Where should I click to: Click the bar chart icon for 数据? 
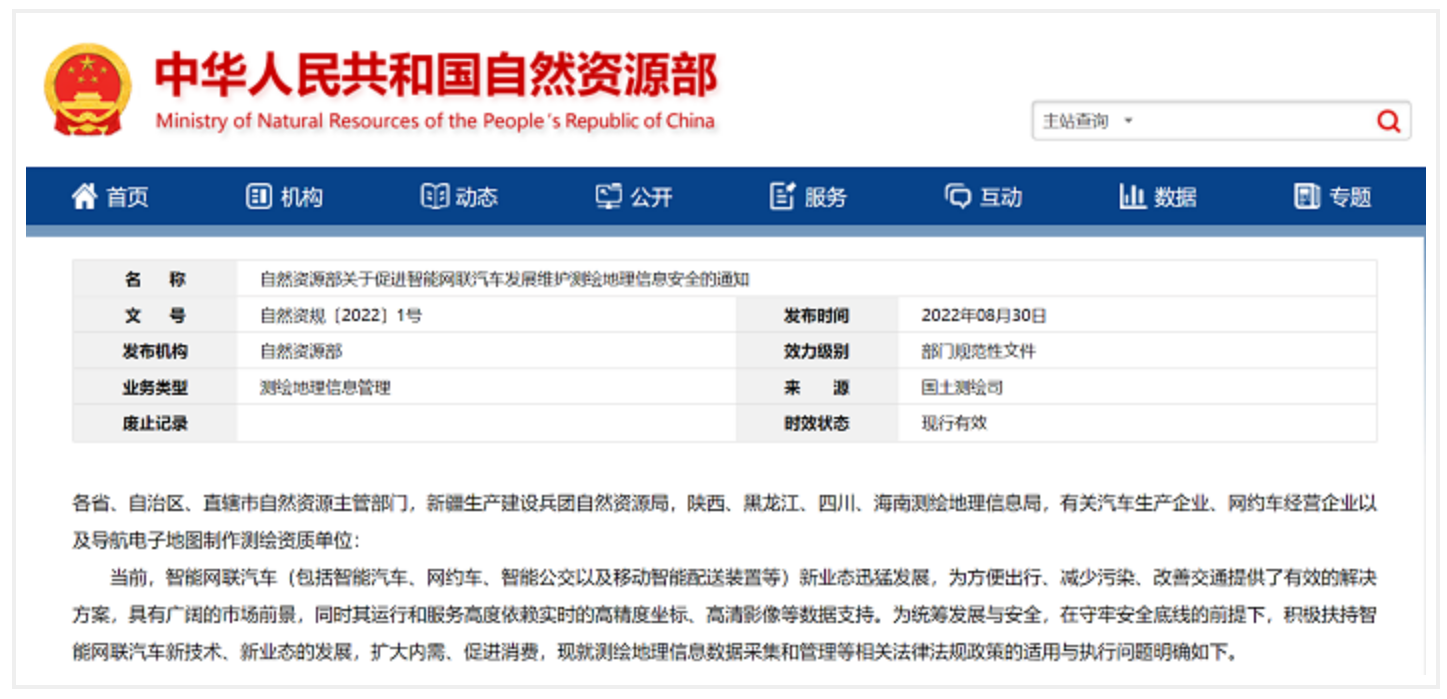point(1132,197)
